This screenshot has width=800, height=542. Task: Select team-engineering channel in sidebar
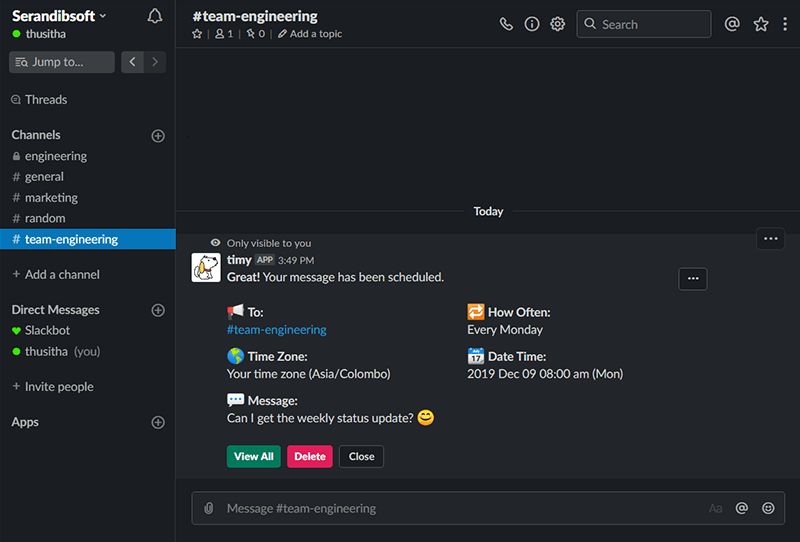88,239
